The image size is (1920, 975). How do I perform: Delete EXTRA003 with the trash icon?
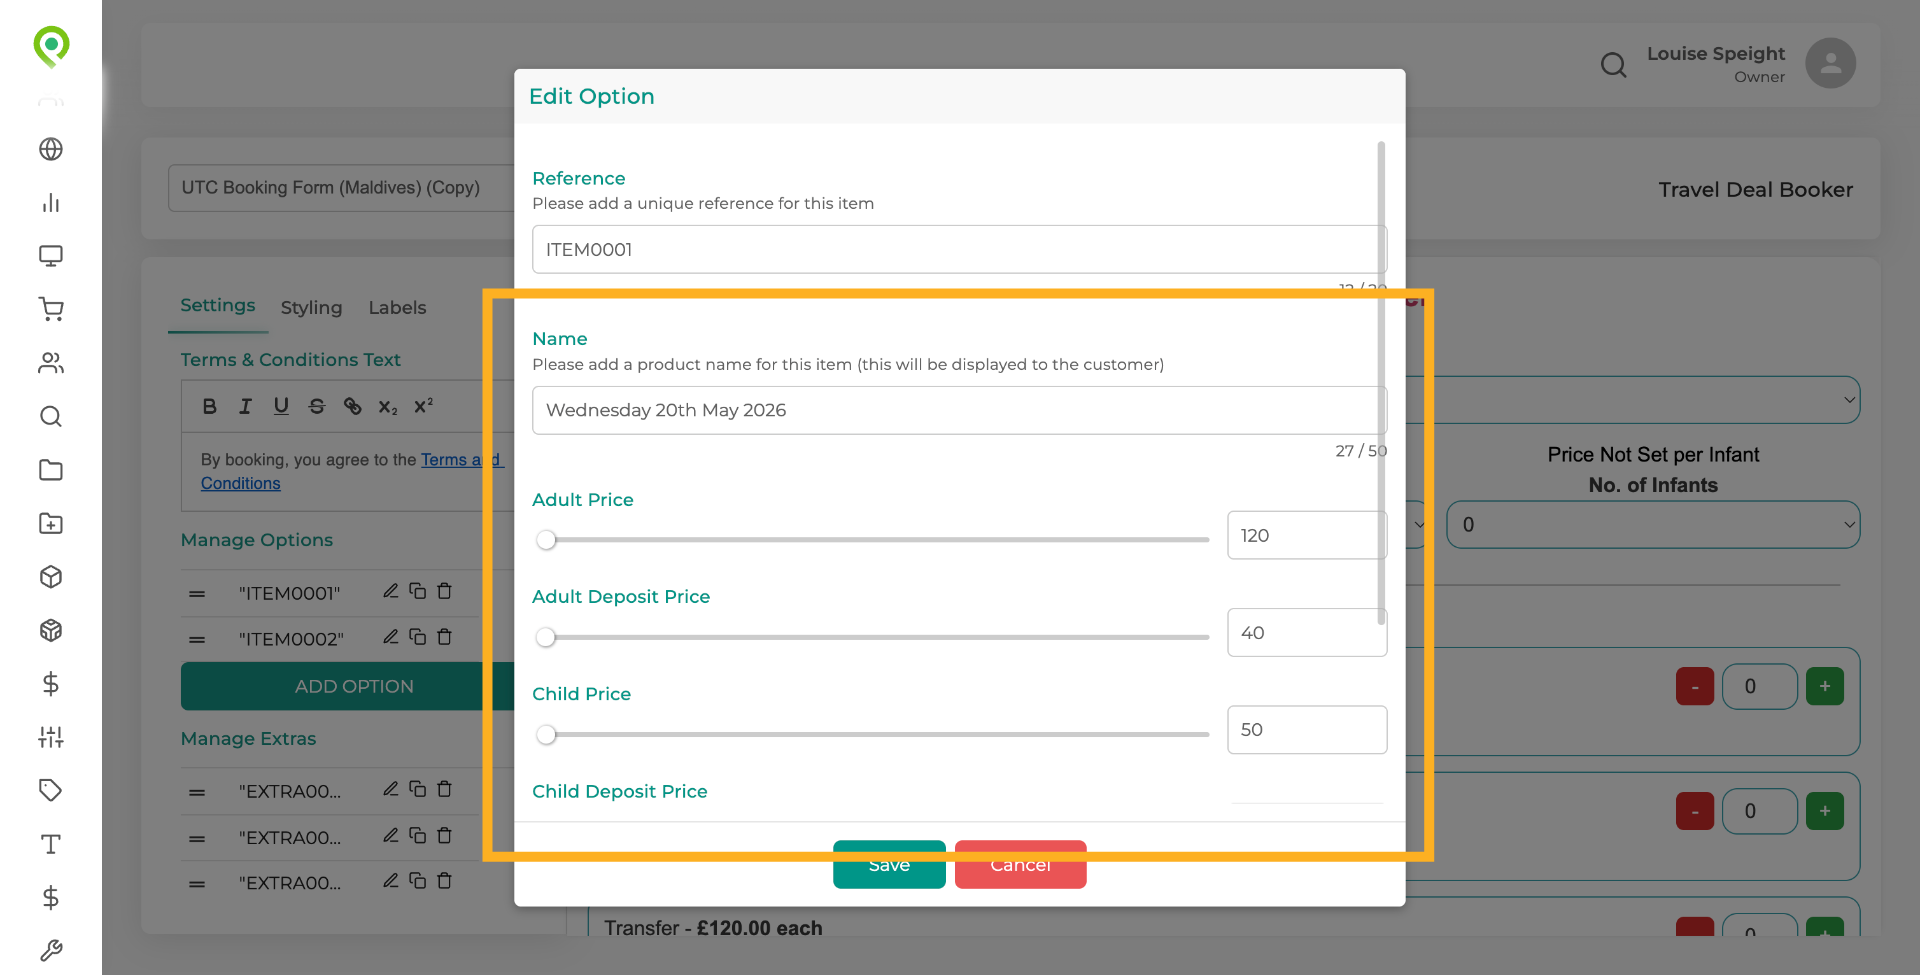(x=445, y=881)
